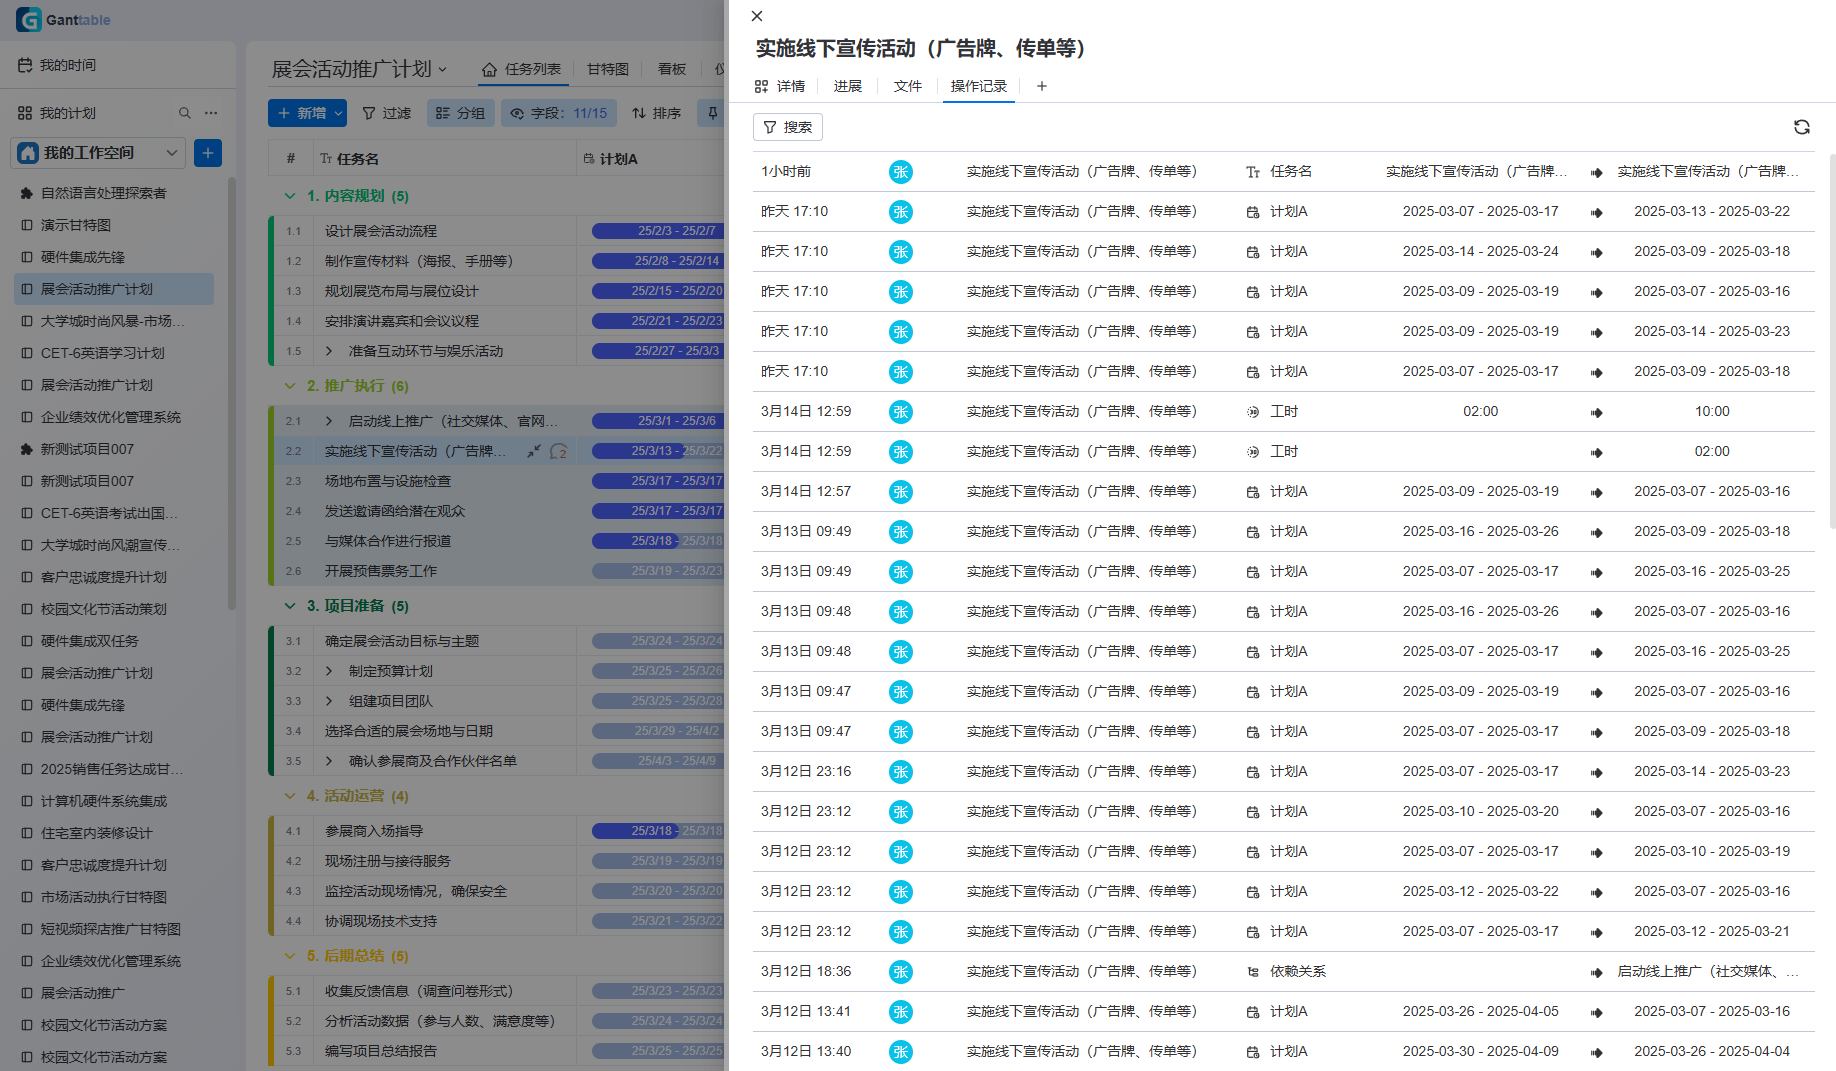Expand subtasks of 准备互动环节与娱乐活动
The width and height of the screenshot is (1836, 1071).
[x=329, y=351]
